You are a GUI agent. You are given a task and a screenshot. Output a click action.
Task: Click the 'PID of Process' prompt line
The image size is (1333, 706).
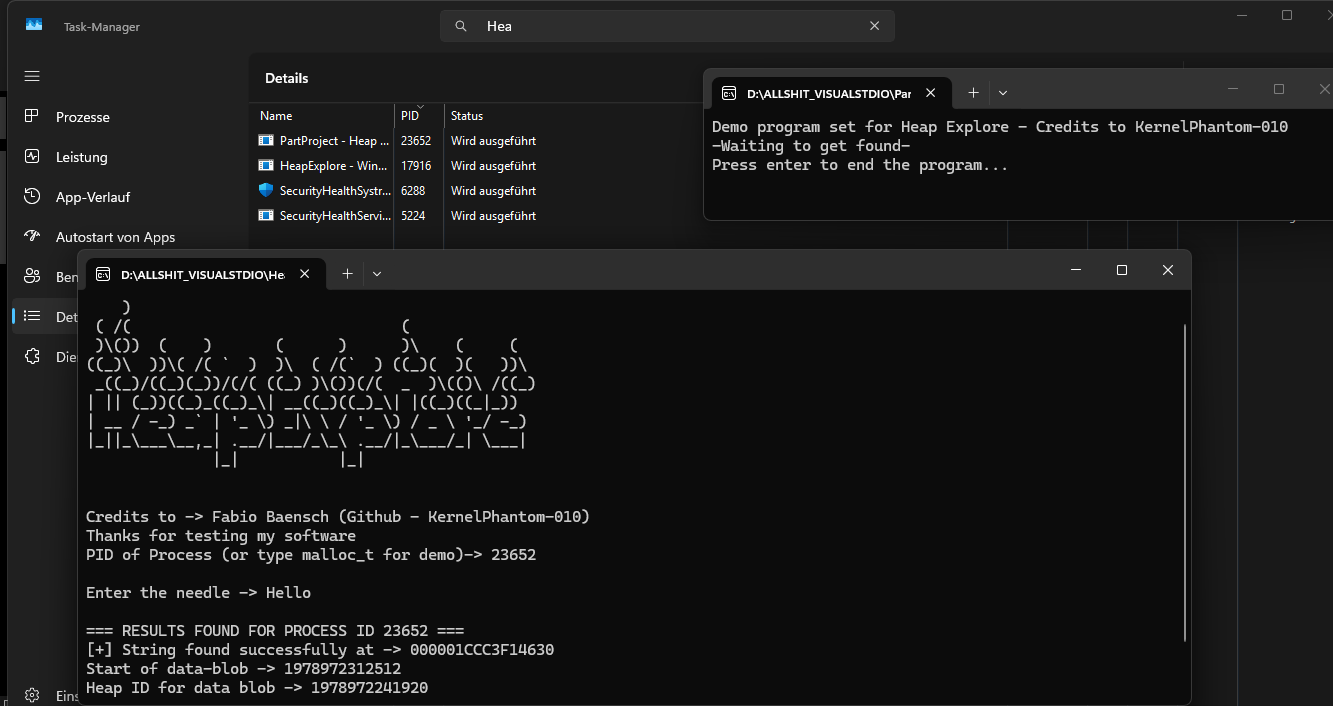pyautogui.click(x=311, y=555)
